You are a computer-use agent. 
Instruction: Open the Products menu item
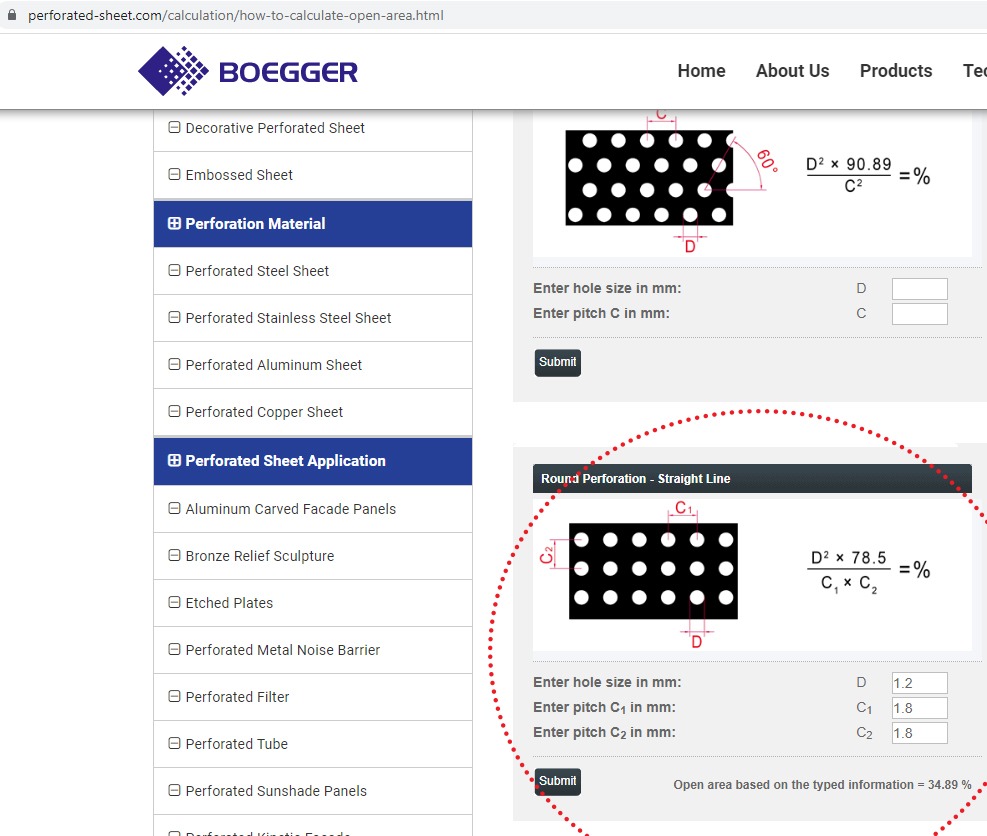tap(896, 71)
